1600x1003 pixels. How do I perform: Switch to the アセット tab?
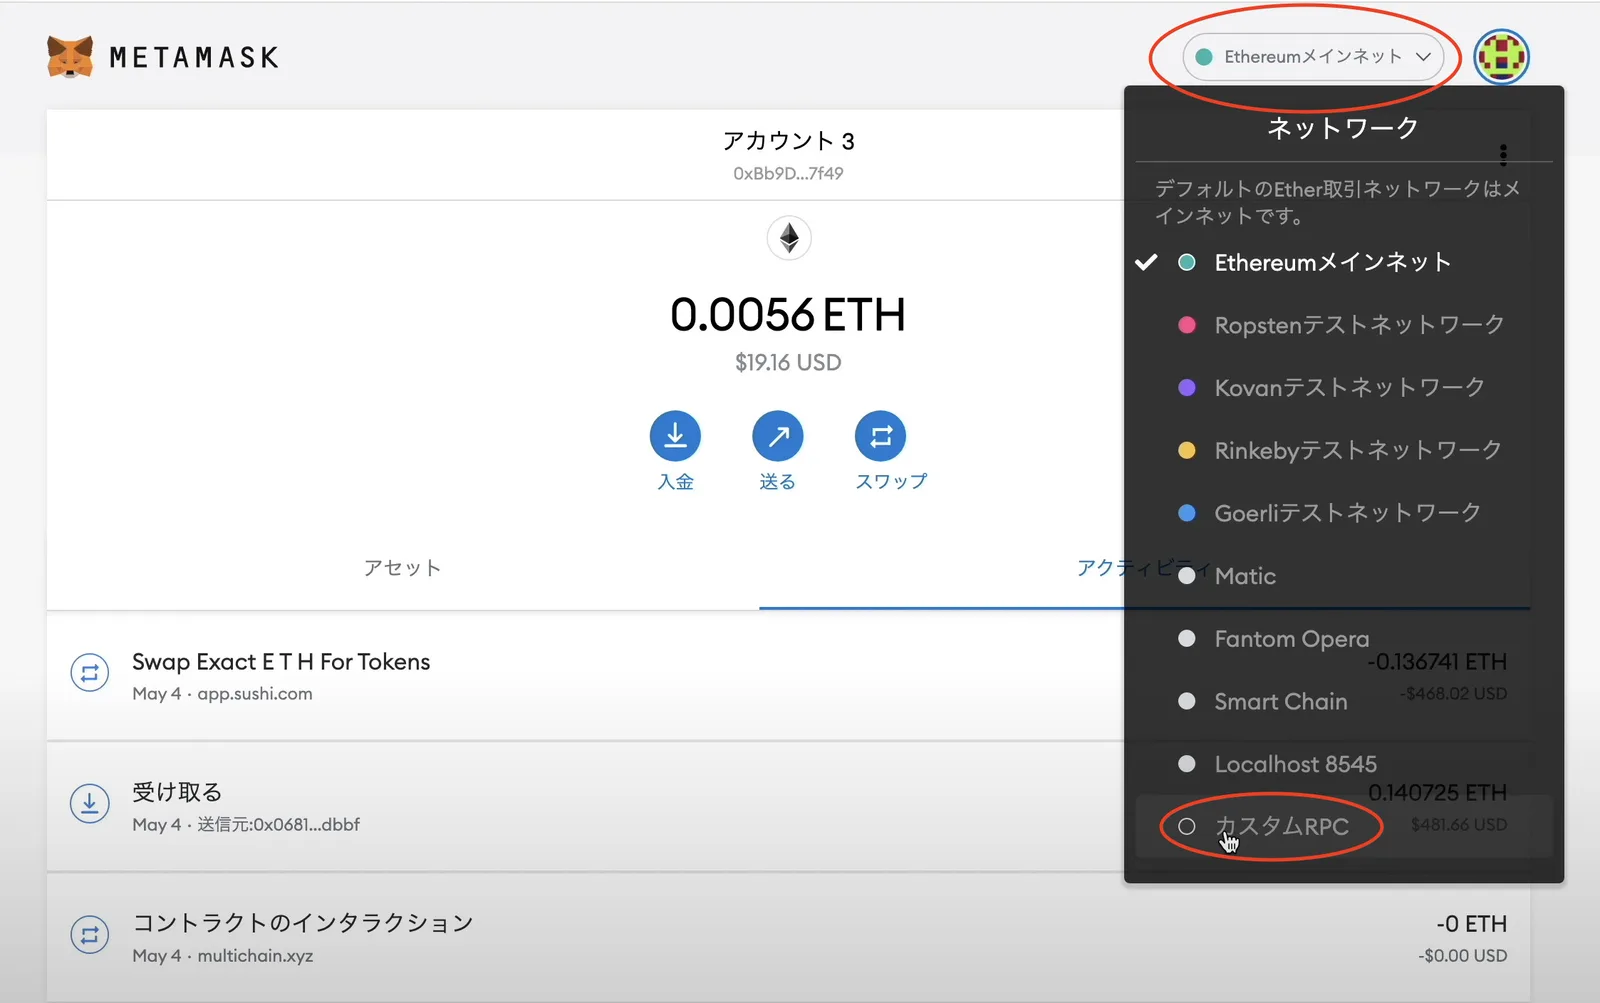[x=402, y=568]
